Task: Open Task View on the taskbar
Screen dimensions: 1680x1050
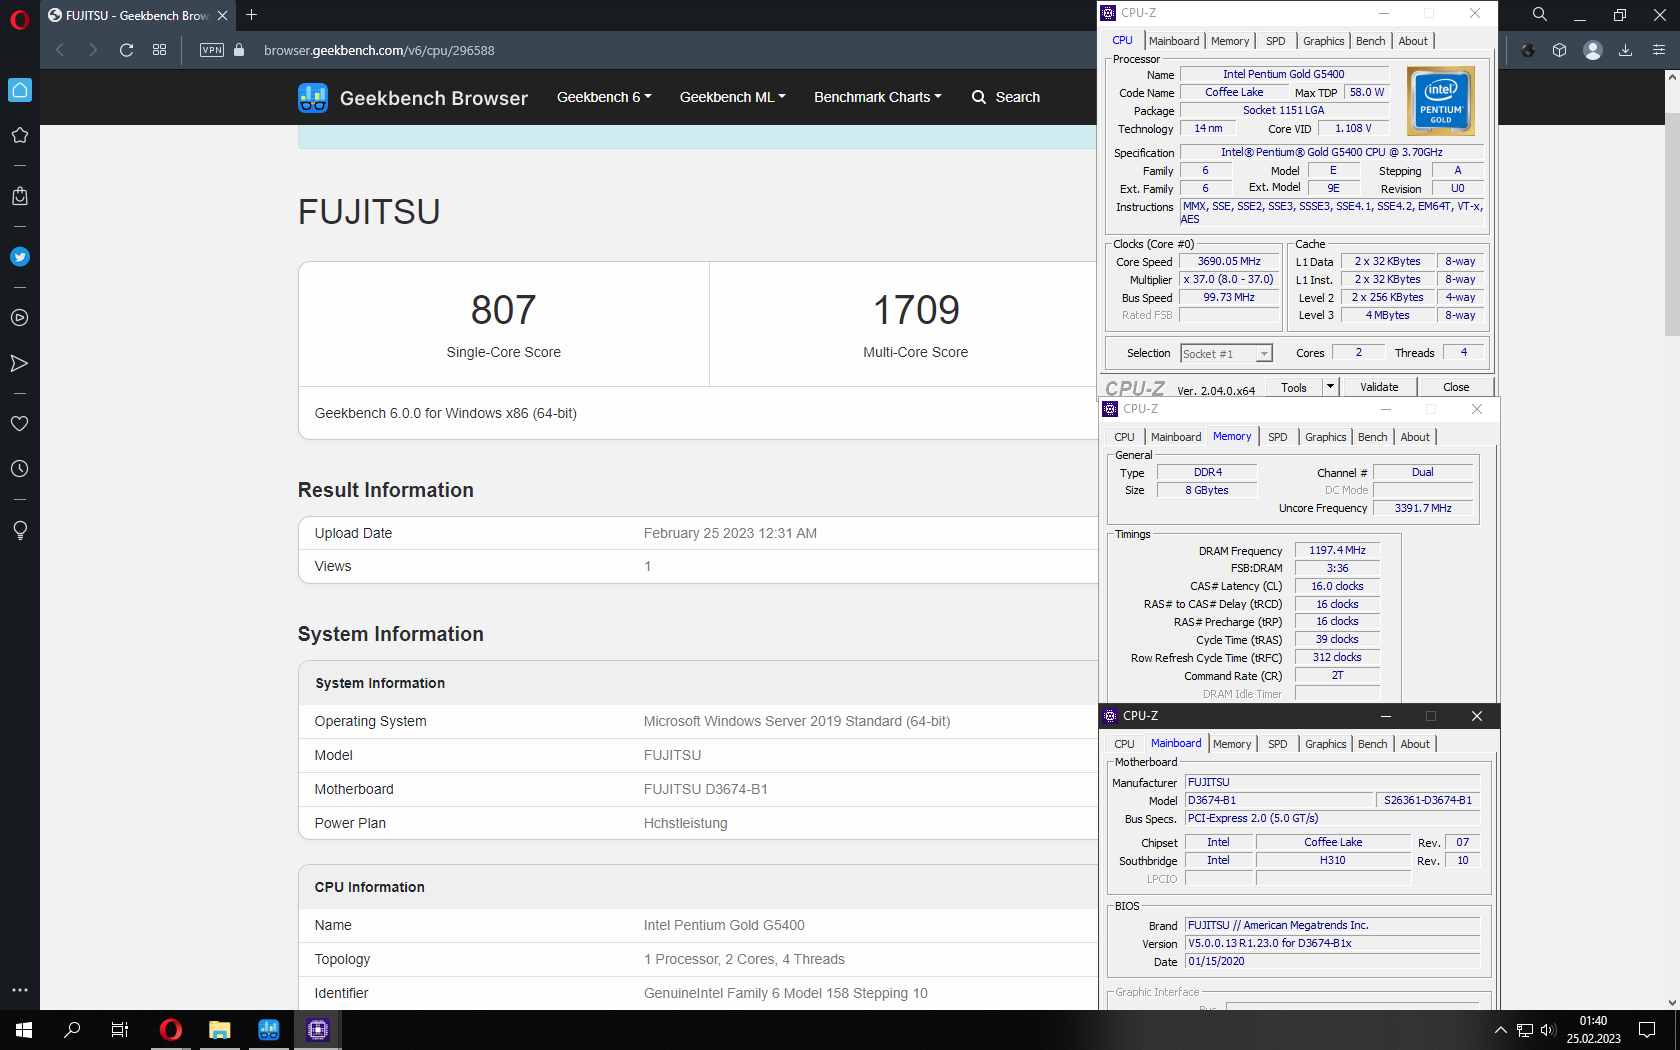Action: (120, 1030)
